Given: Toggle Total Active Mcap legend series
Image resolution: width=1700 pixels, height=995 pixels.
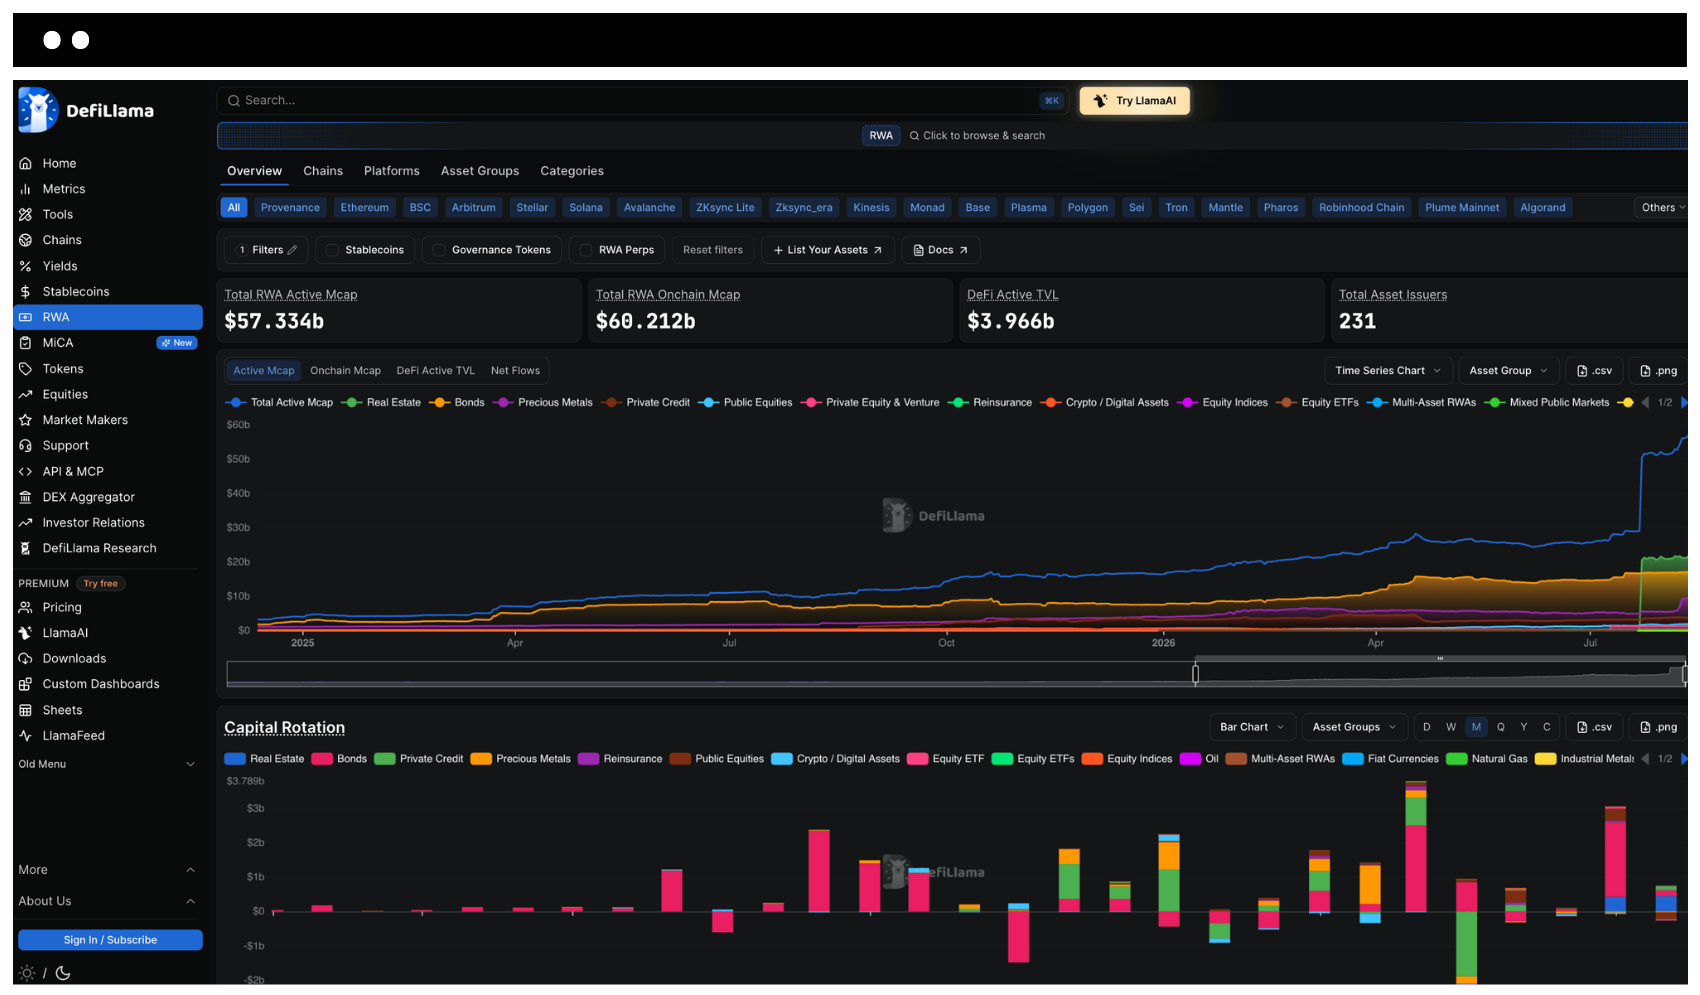Looking at the screenshot, I should [279, 403].
